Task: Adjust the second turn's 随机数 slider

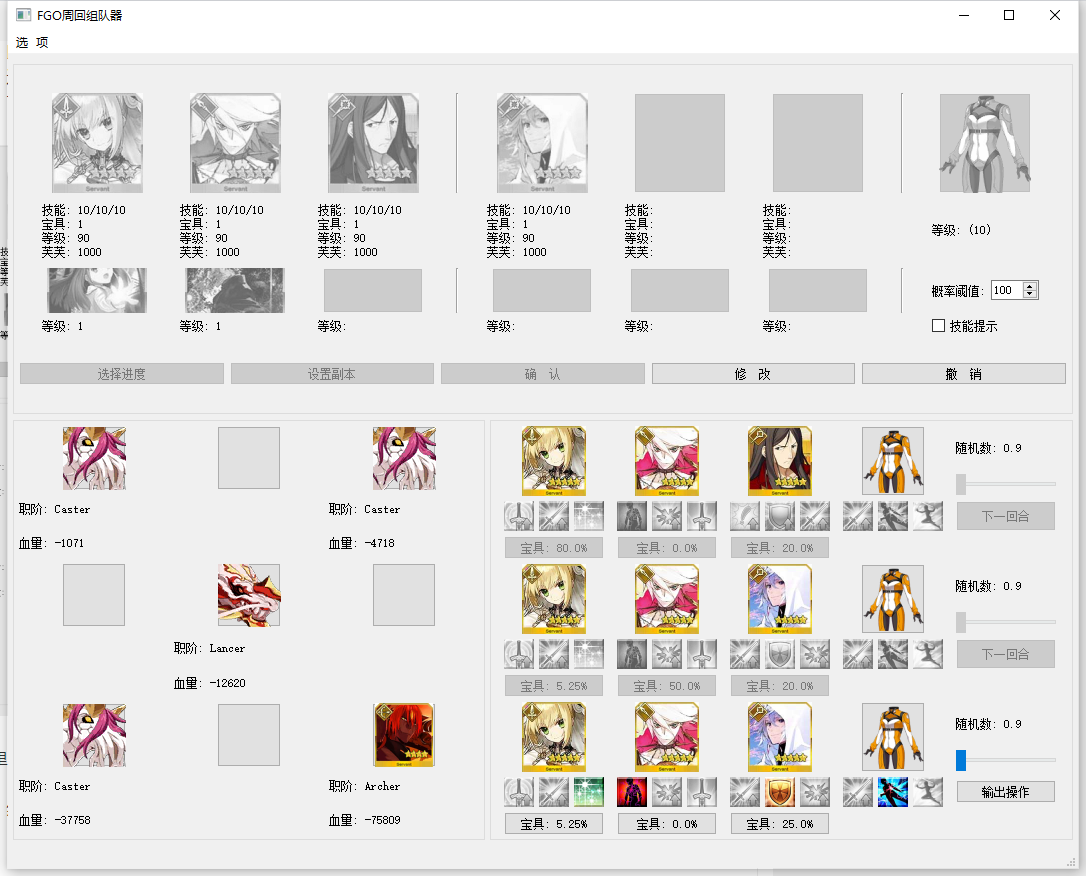Action: click(x=1006, y=622)
